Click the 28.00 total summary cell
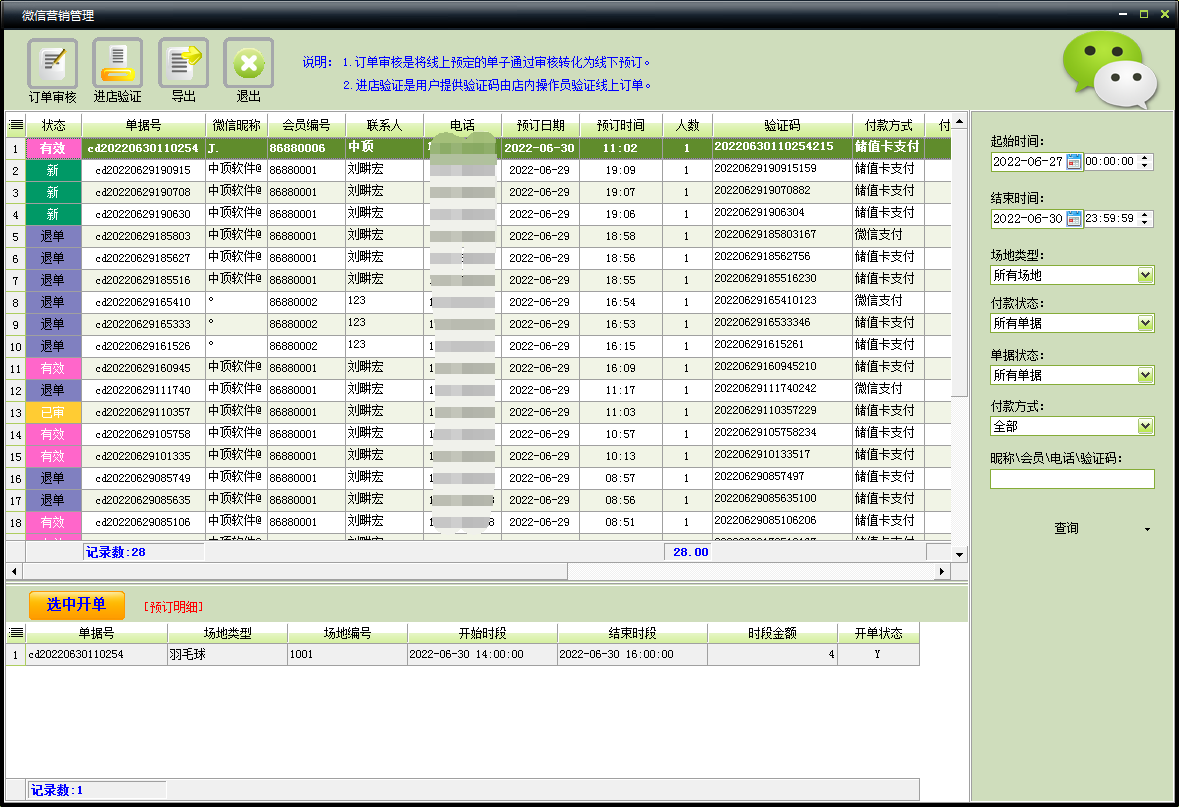 pos(690,552)
